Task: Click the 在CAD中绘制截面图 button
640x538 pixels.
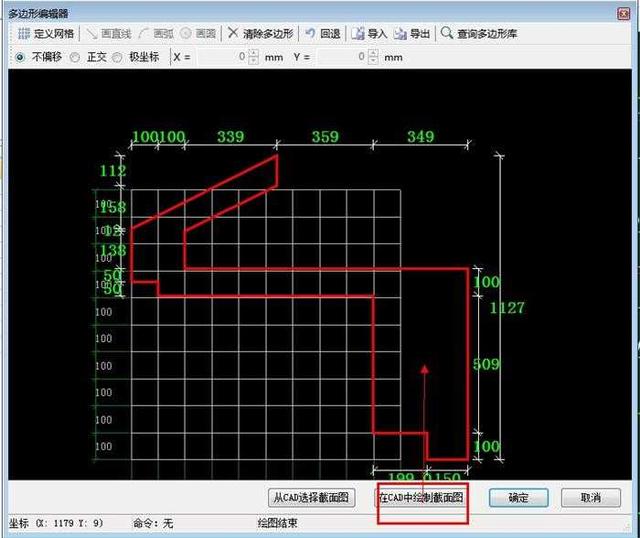Action: (420, 497)
